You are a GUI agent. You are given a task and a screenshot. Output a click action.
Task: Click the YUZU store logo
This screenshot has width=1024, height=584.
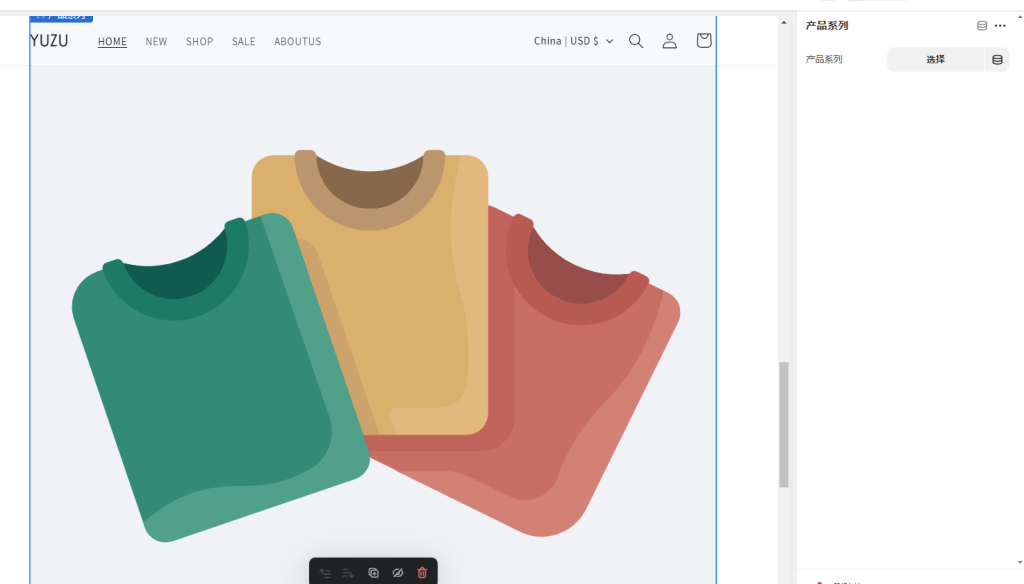49,41
